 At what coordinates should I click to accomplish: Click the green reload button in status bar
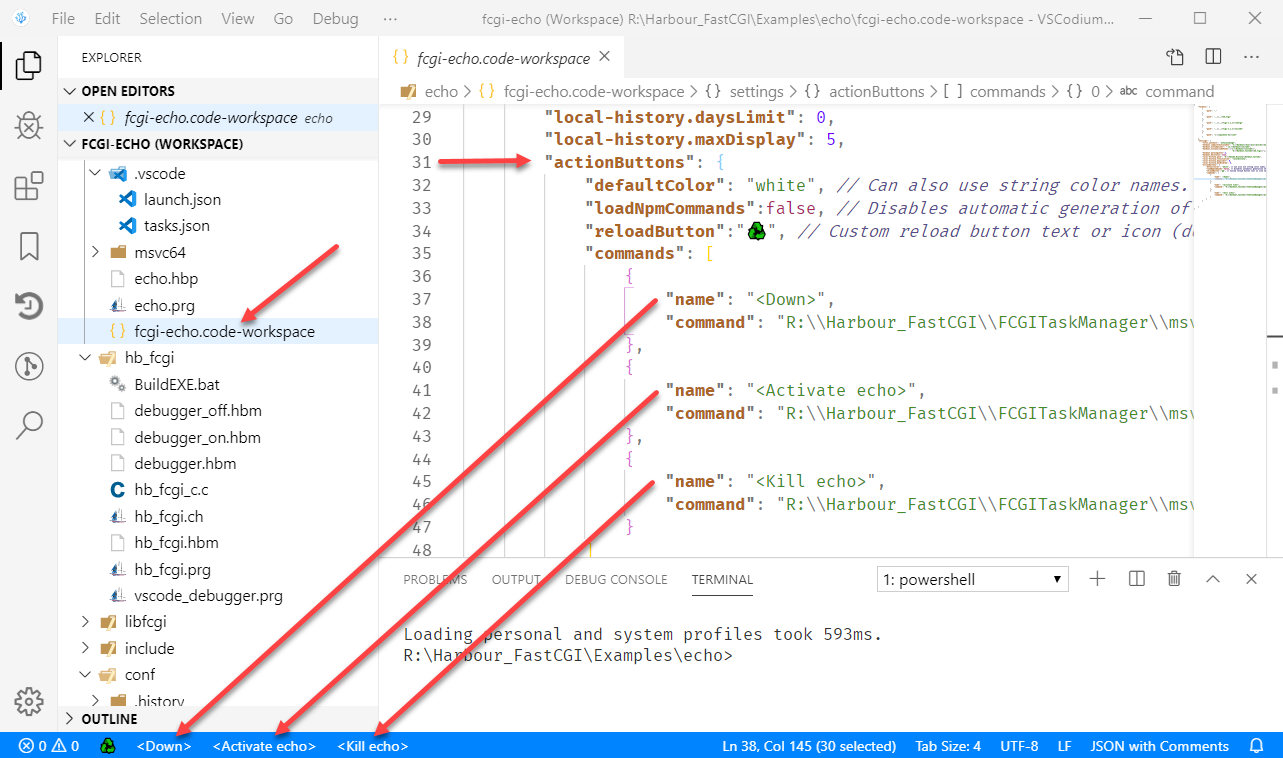point(109,746)
